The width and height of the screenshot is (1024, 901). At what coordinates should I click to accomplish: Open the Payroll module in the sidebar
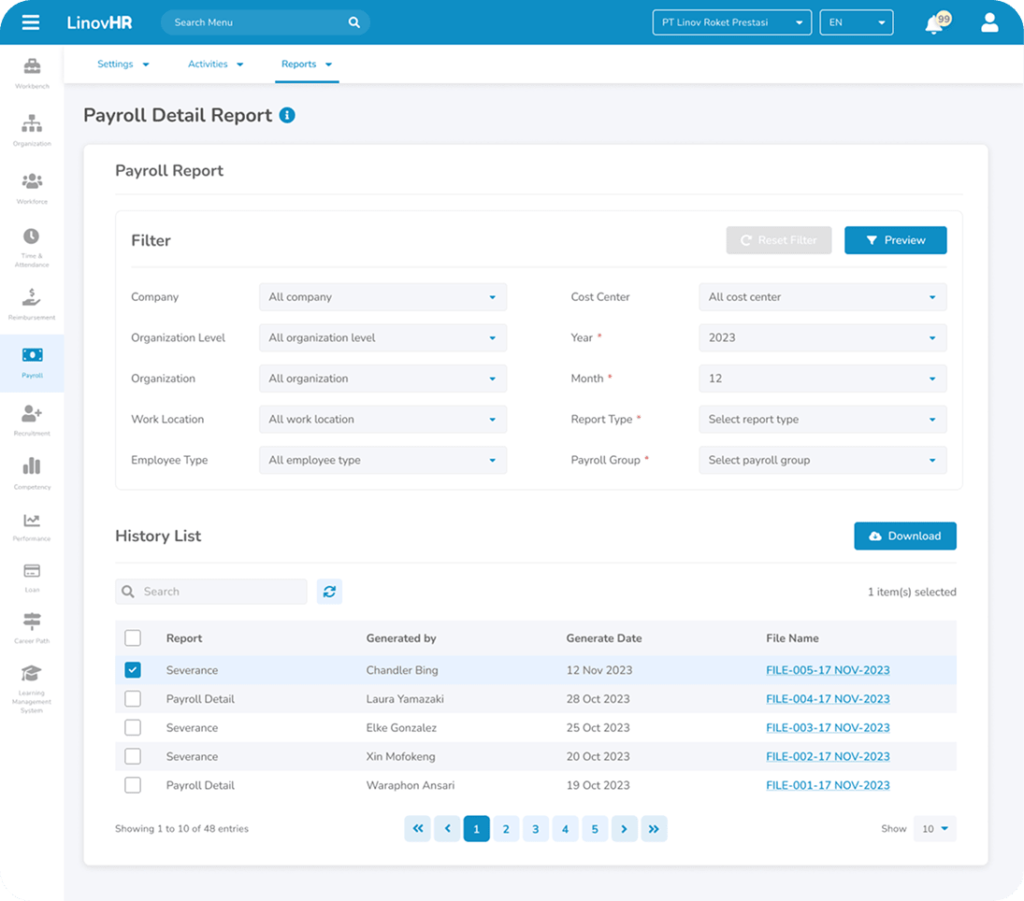click(x=31, y=363)
